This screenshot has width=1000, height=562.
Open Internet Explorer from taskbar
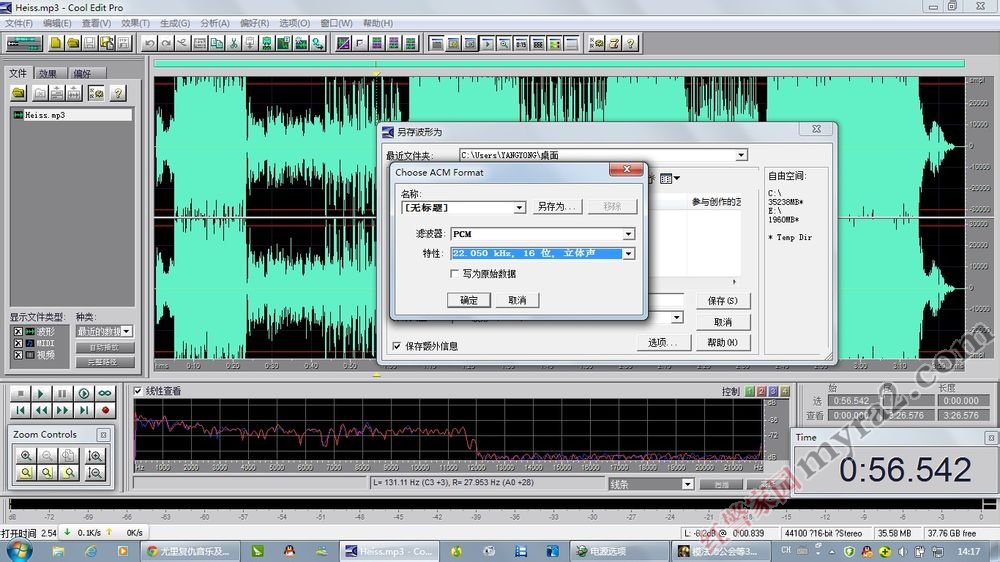coord(91,551)
